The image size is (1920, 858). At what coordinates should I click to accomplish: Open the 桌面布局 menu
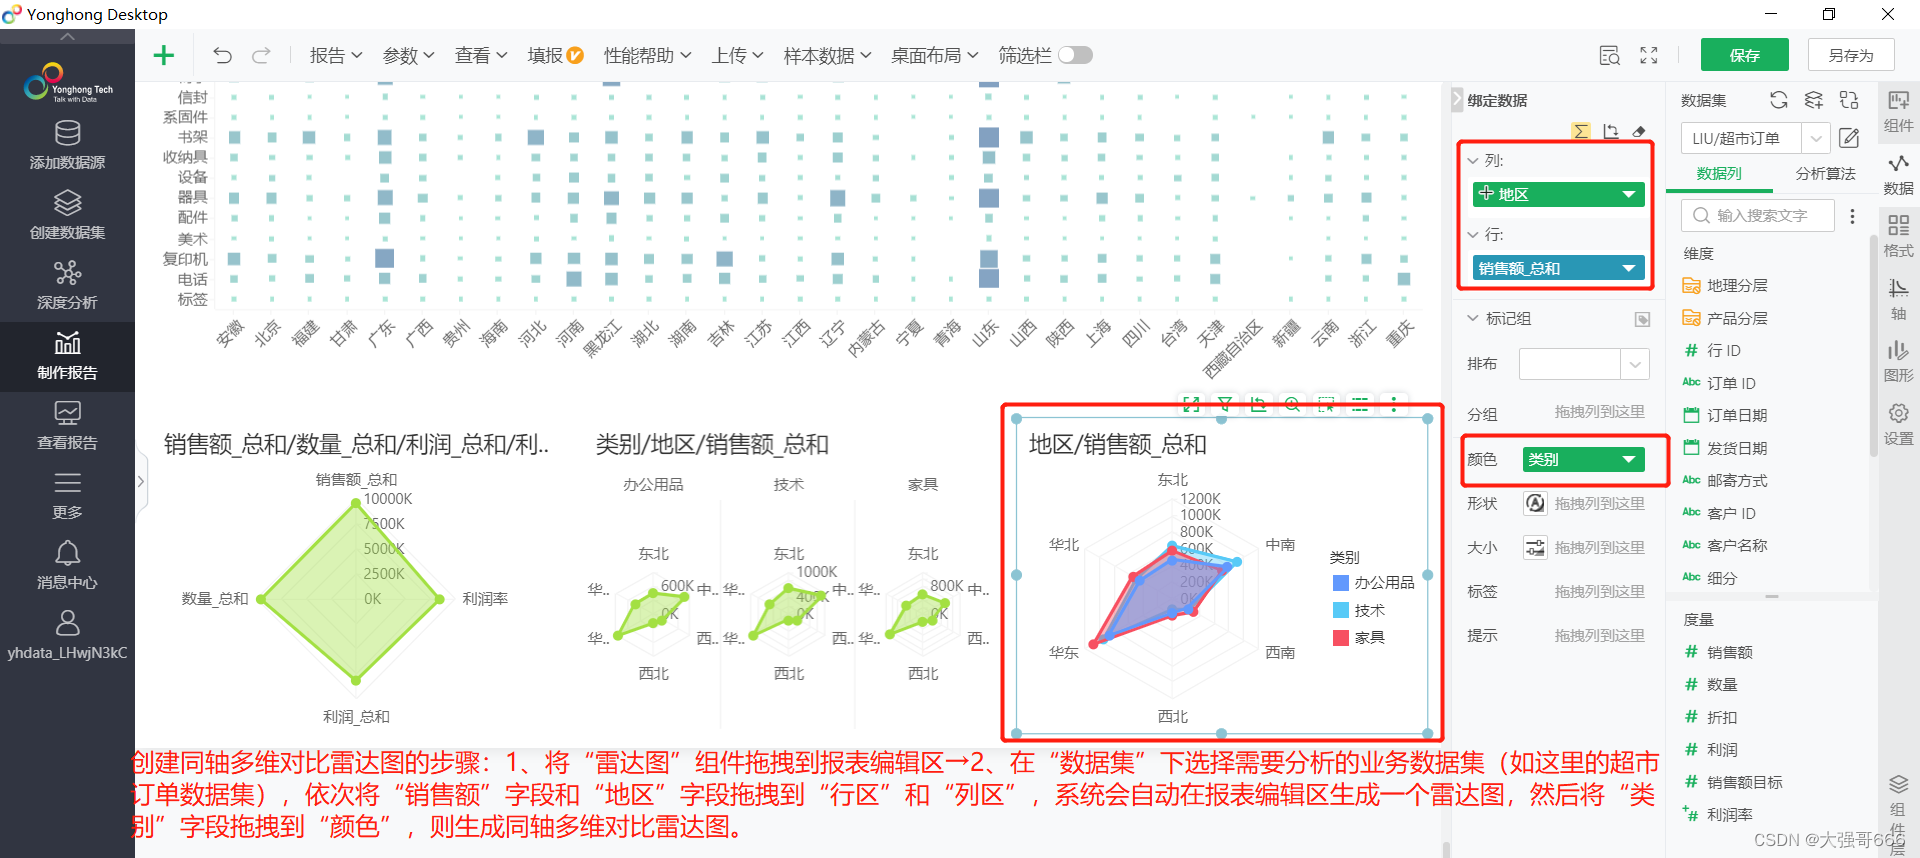point(935,56)
